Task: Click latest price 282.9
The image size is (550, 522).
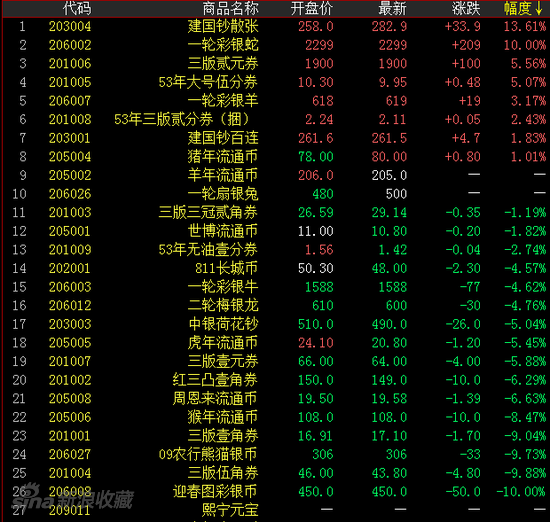Action: point(389,27)
